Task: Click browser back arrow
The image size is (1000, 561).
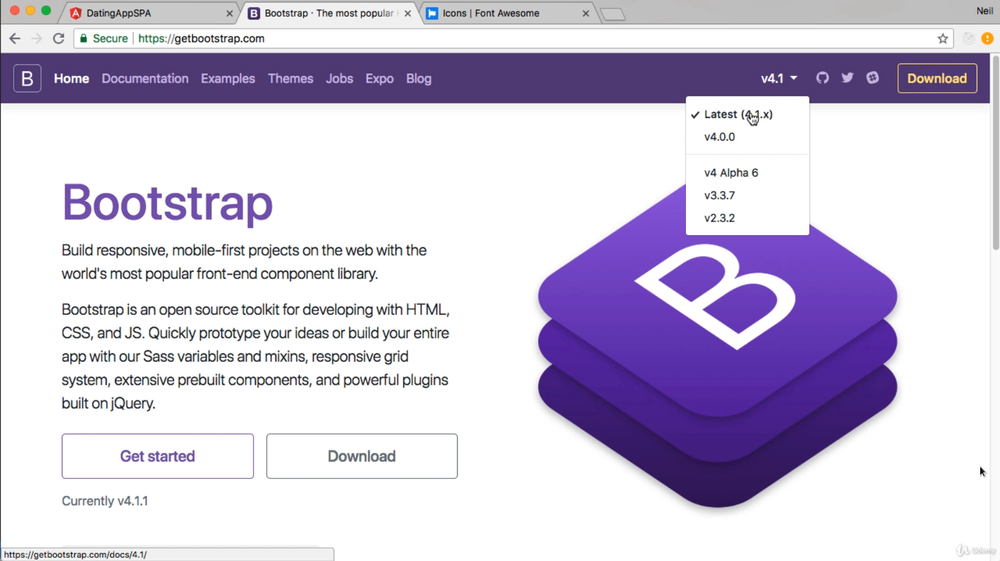Action: pyautogui.click(x=15, y=38)
